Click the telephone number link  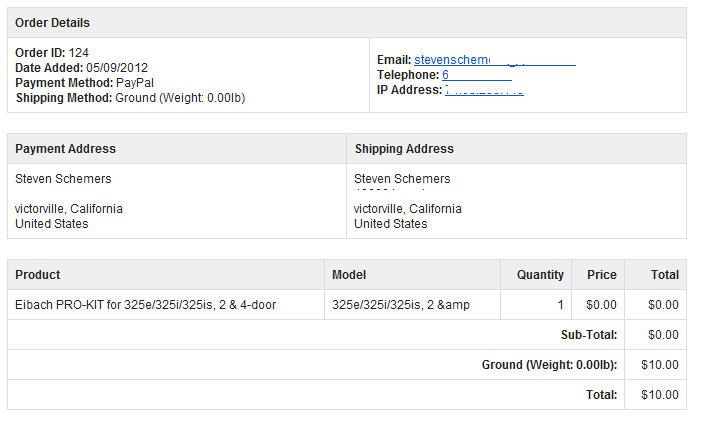click(476, 75)
